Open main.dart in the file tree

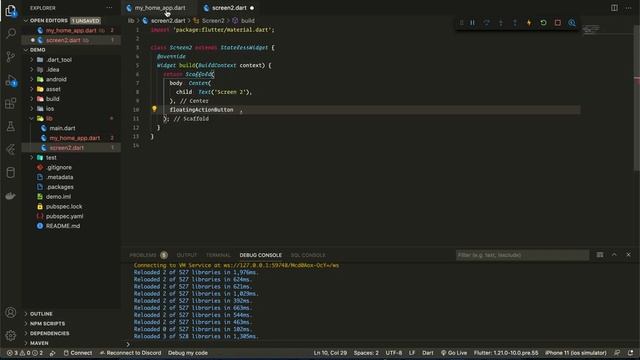point(71,128)
